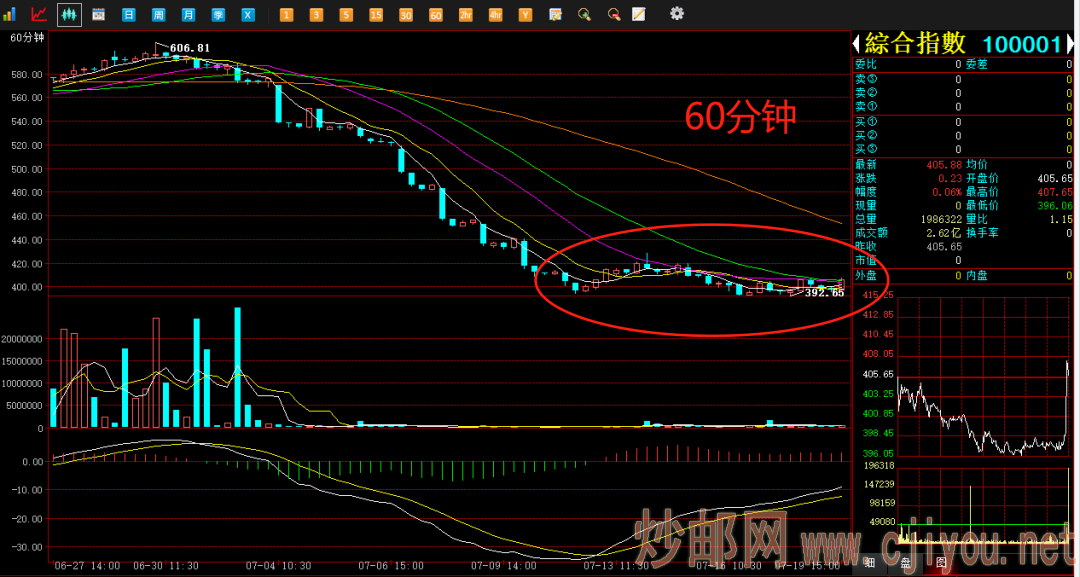Click the 60分钟 period label top-left
The image size is (1080, 577).
[27, 38]
